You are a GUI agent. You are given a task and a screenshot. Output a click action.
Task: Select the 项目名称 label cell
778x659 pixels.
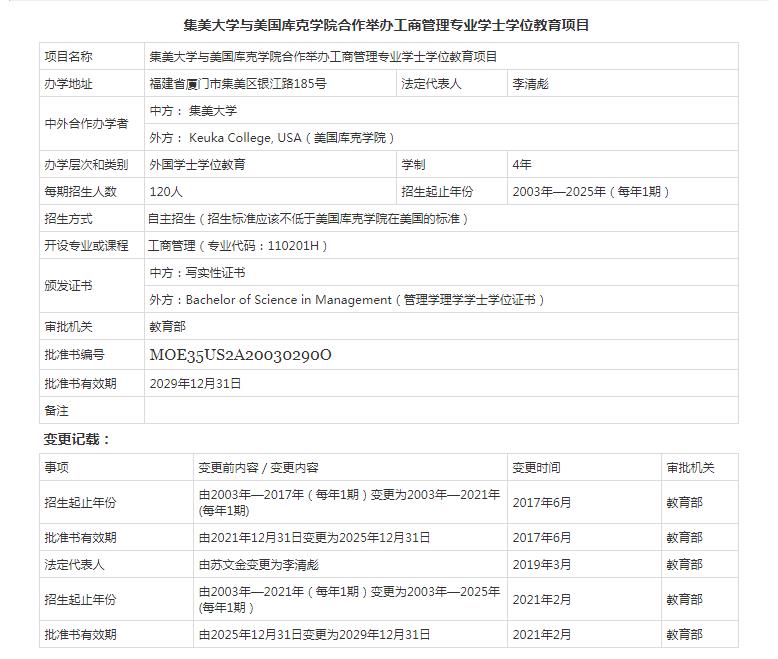(x=92, y=57)
